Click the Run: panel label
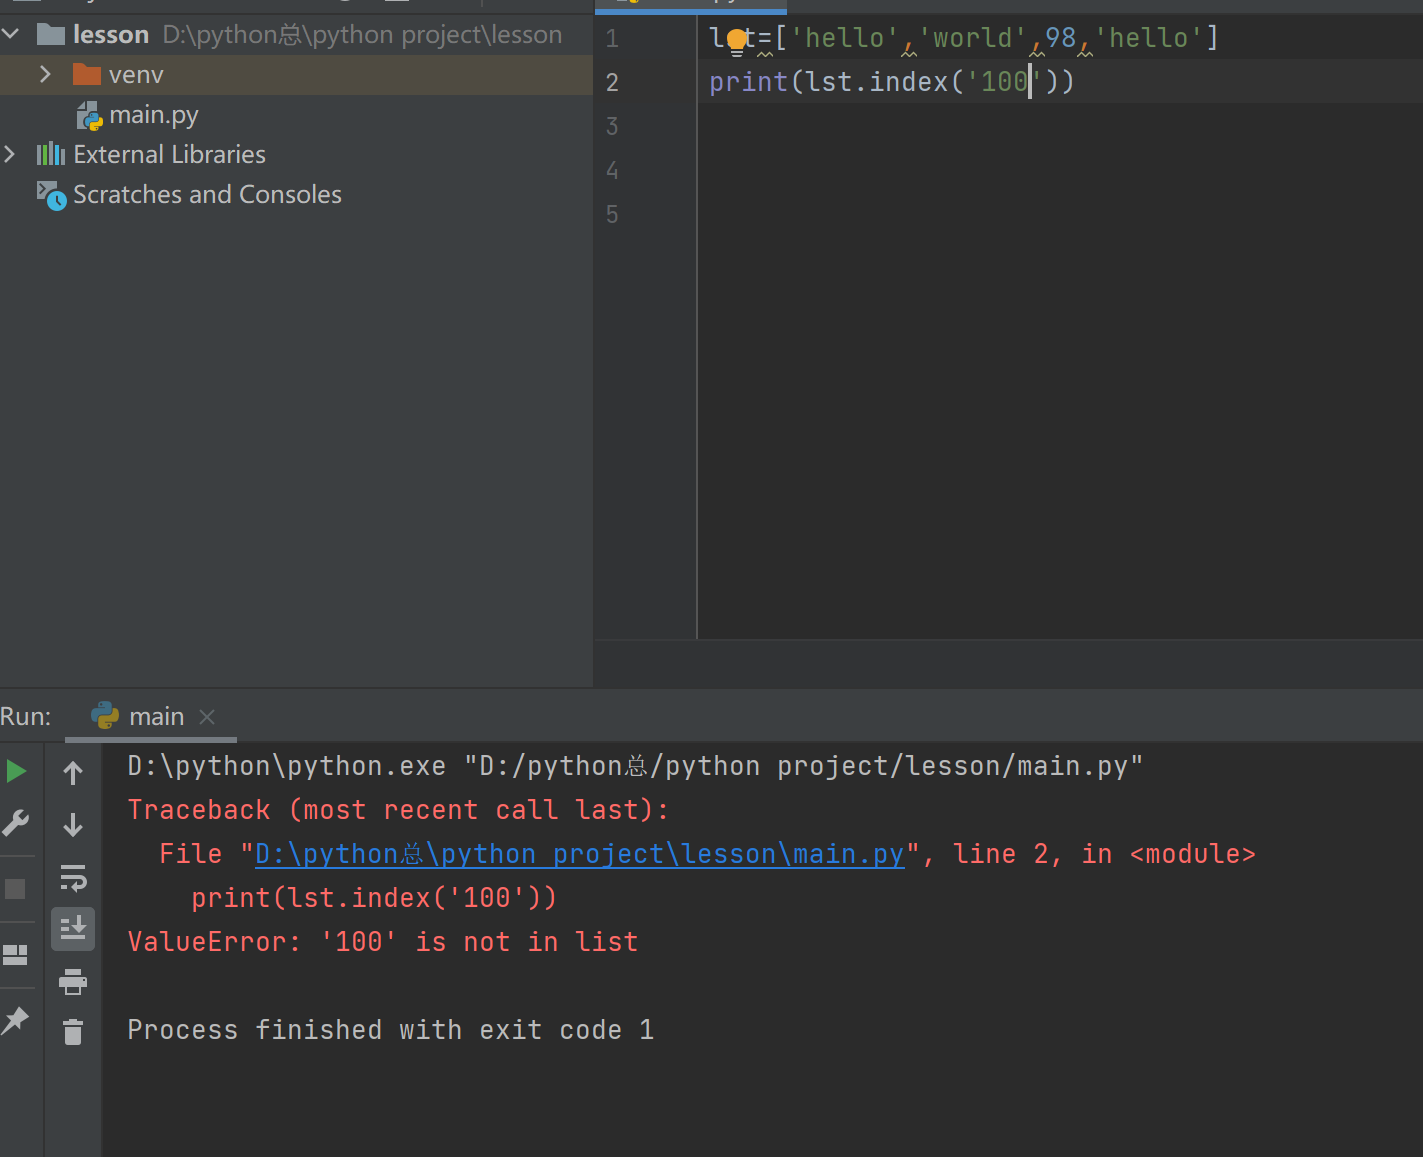This screenshot has height=1157, width=1423. [x=26, y=716]
